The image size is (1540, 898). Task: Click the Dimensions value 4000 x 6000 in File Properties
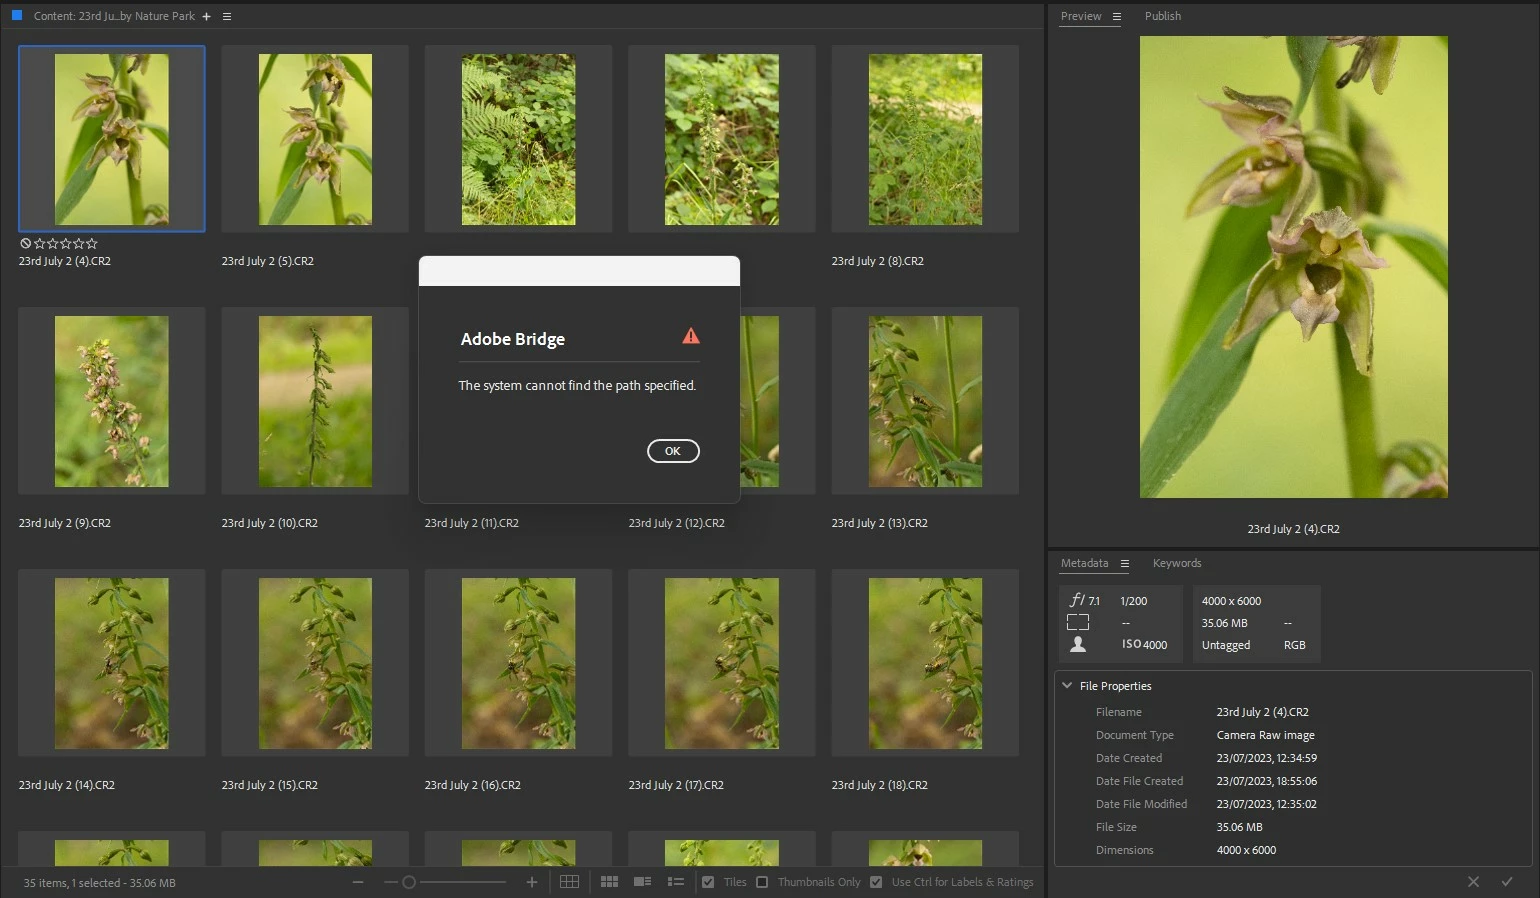(1246, 850)
